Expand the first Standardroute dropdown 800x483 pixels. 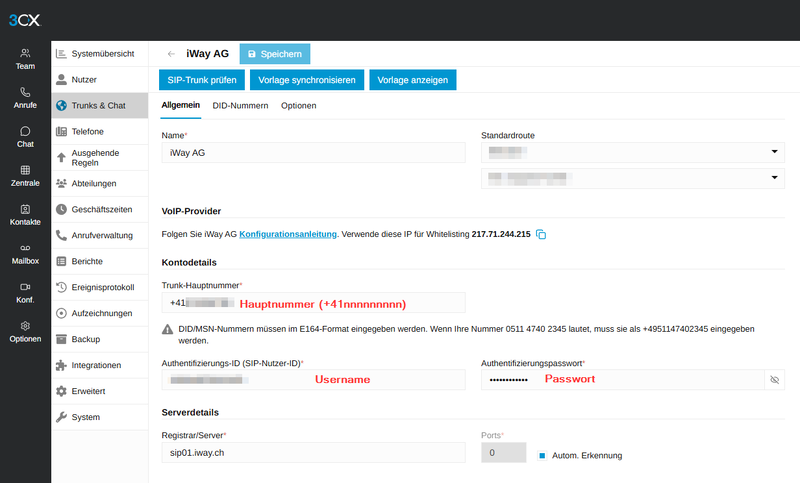633,152
